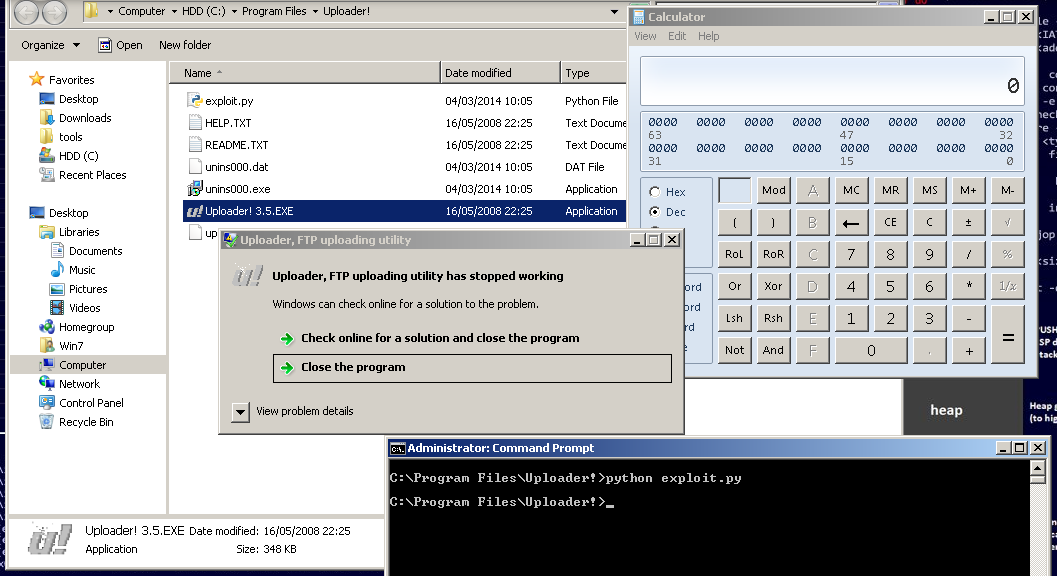This screenshot has height=576, width=1057.
Task: Select the Uploader! 3.5.EXE application icon
Action: pos(195,211)
